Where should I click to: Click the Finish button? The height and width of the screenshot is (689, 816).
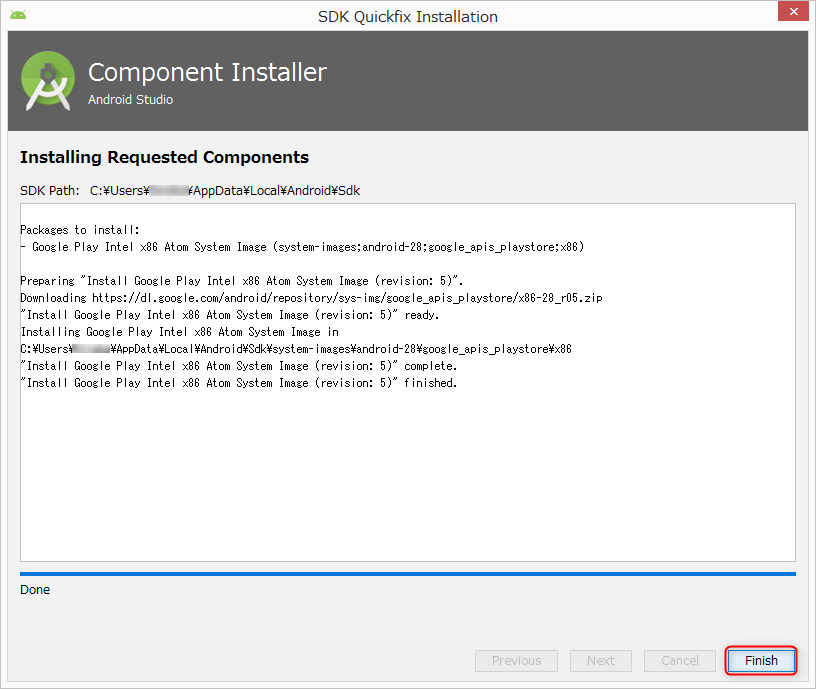761,660
